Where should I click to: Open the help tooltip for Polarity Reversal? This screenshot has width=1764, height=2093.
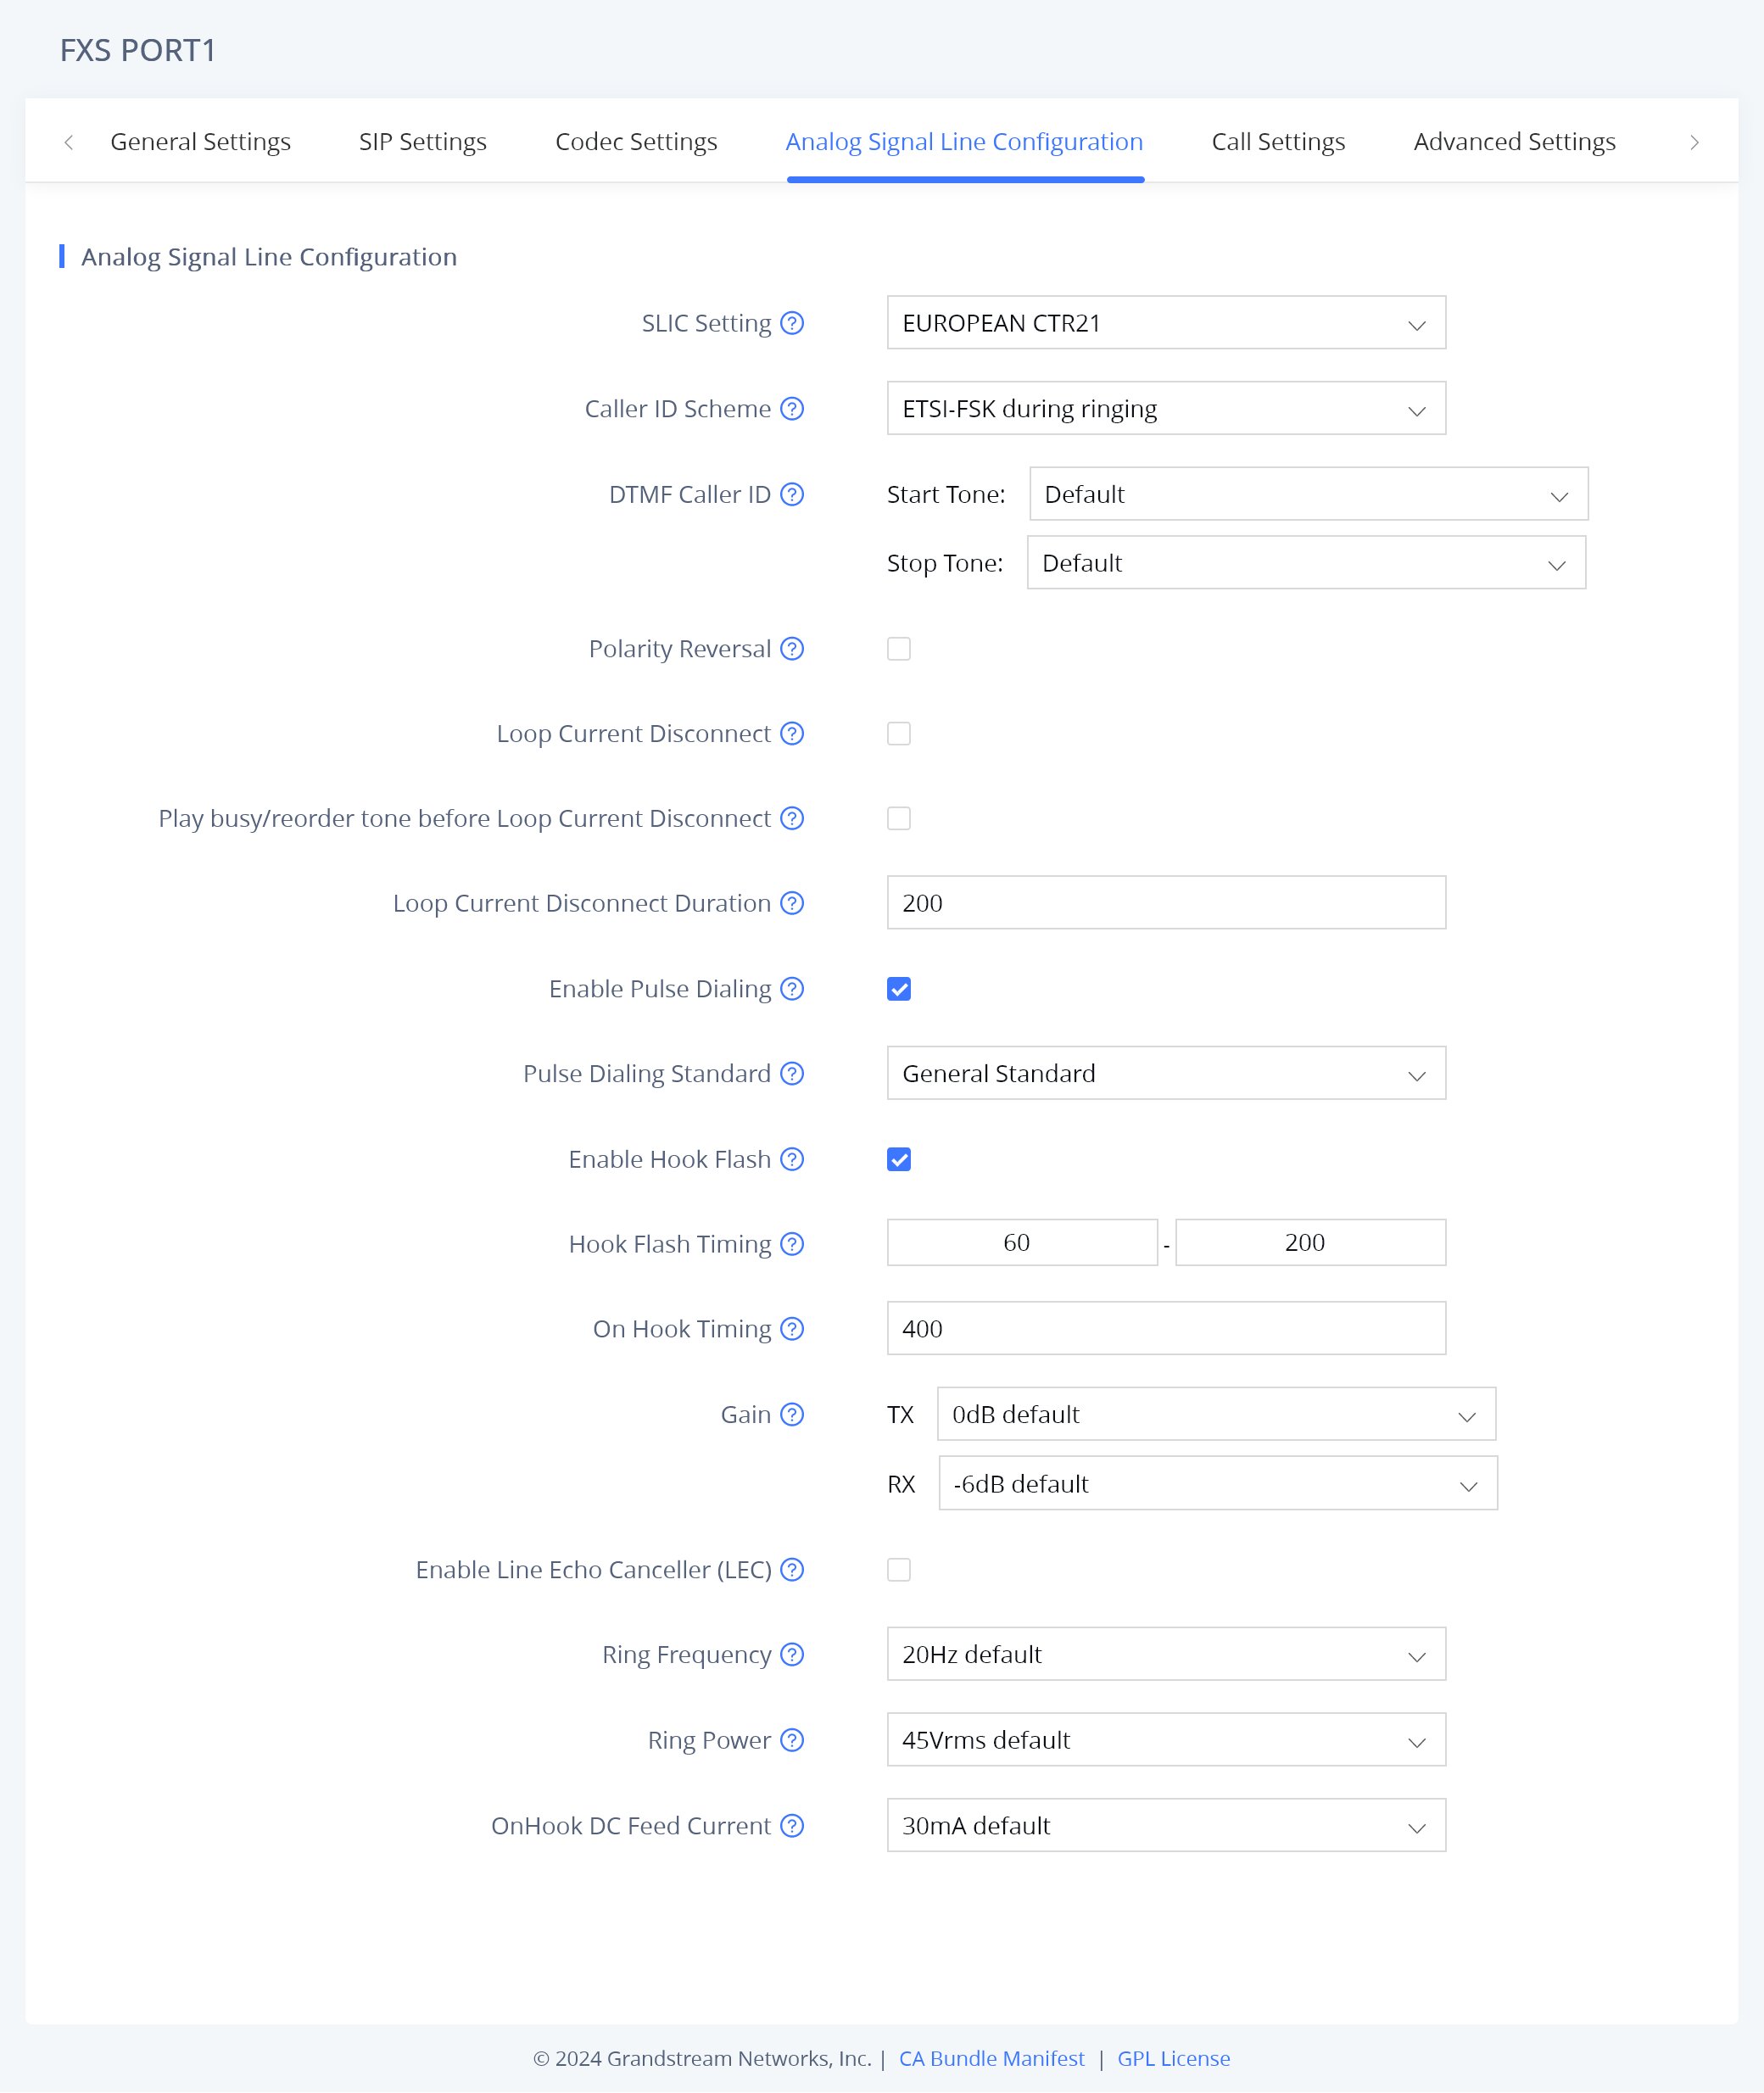point(792,649)
